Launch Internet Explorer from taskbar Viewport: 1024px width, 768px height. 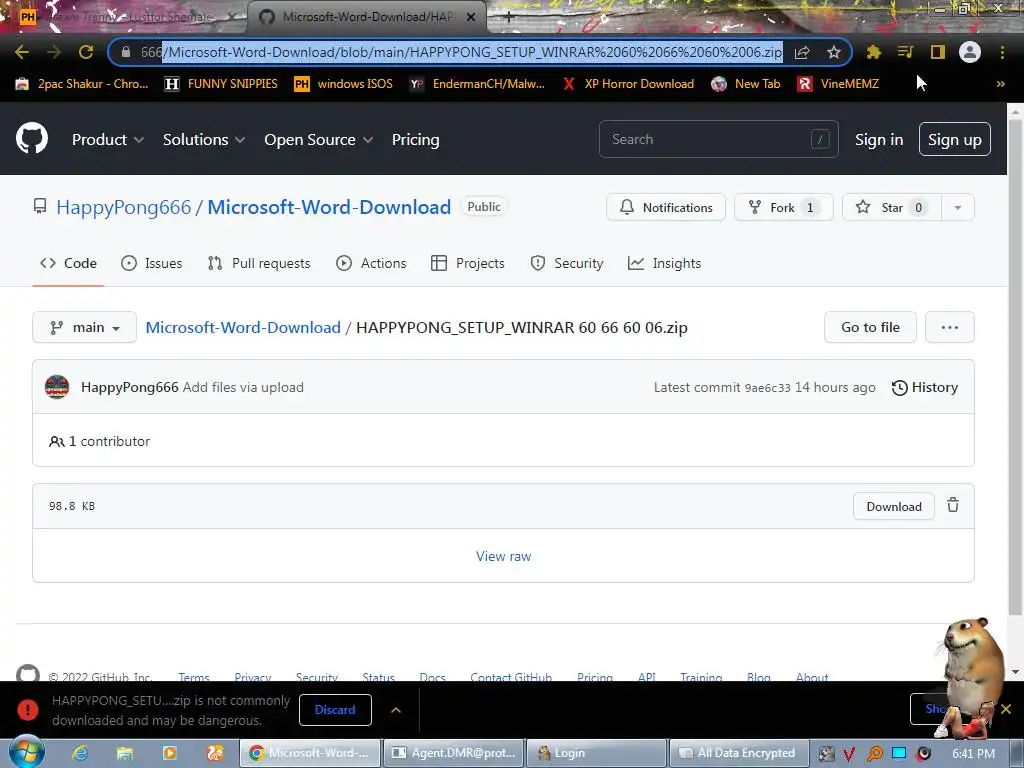(80, 753)
